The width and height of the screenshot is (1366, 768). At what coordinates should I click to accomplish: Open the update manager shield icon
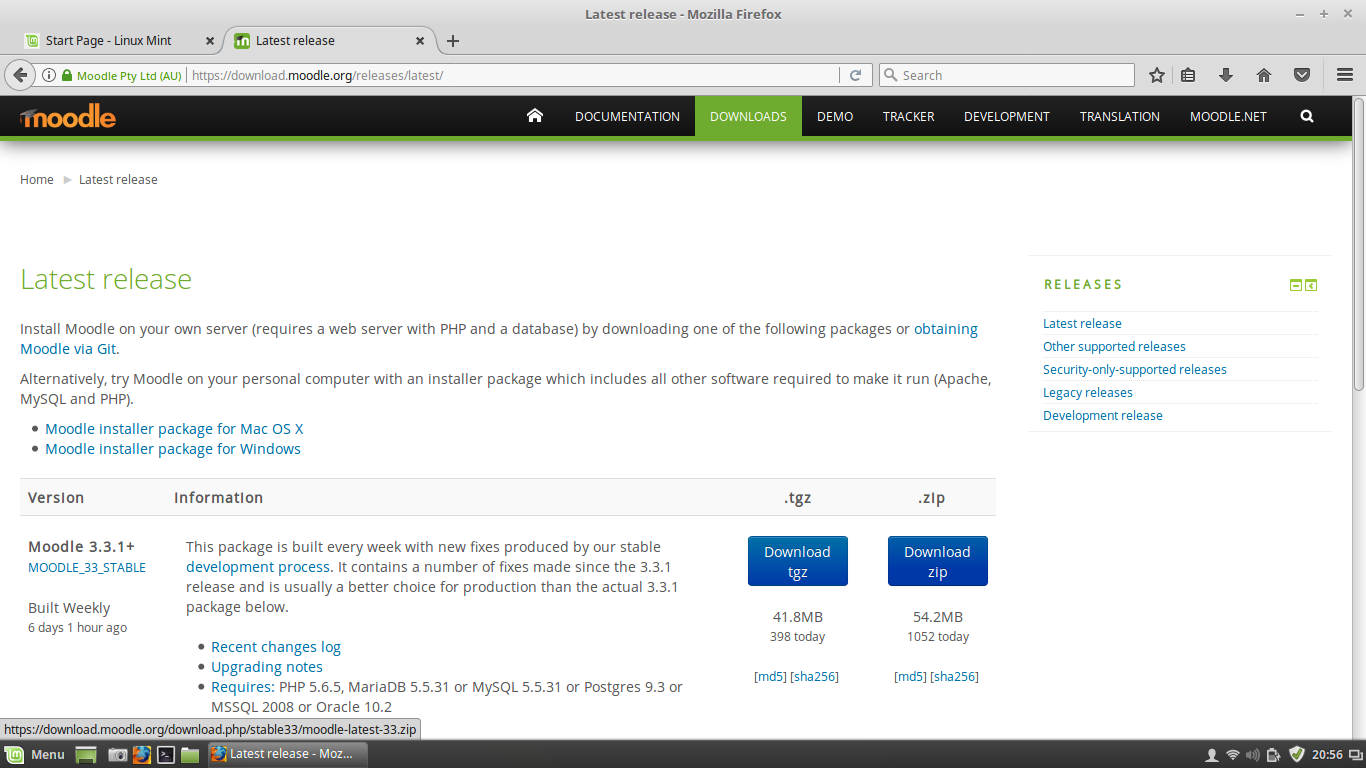(1297, 754)
